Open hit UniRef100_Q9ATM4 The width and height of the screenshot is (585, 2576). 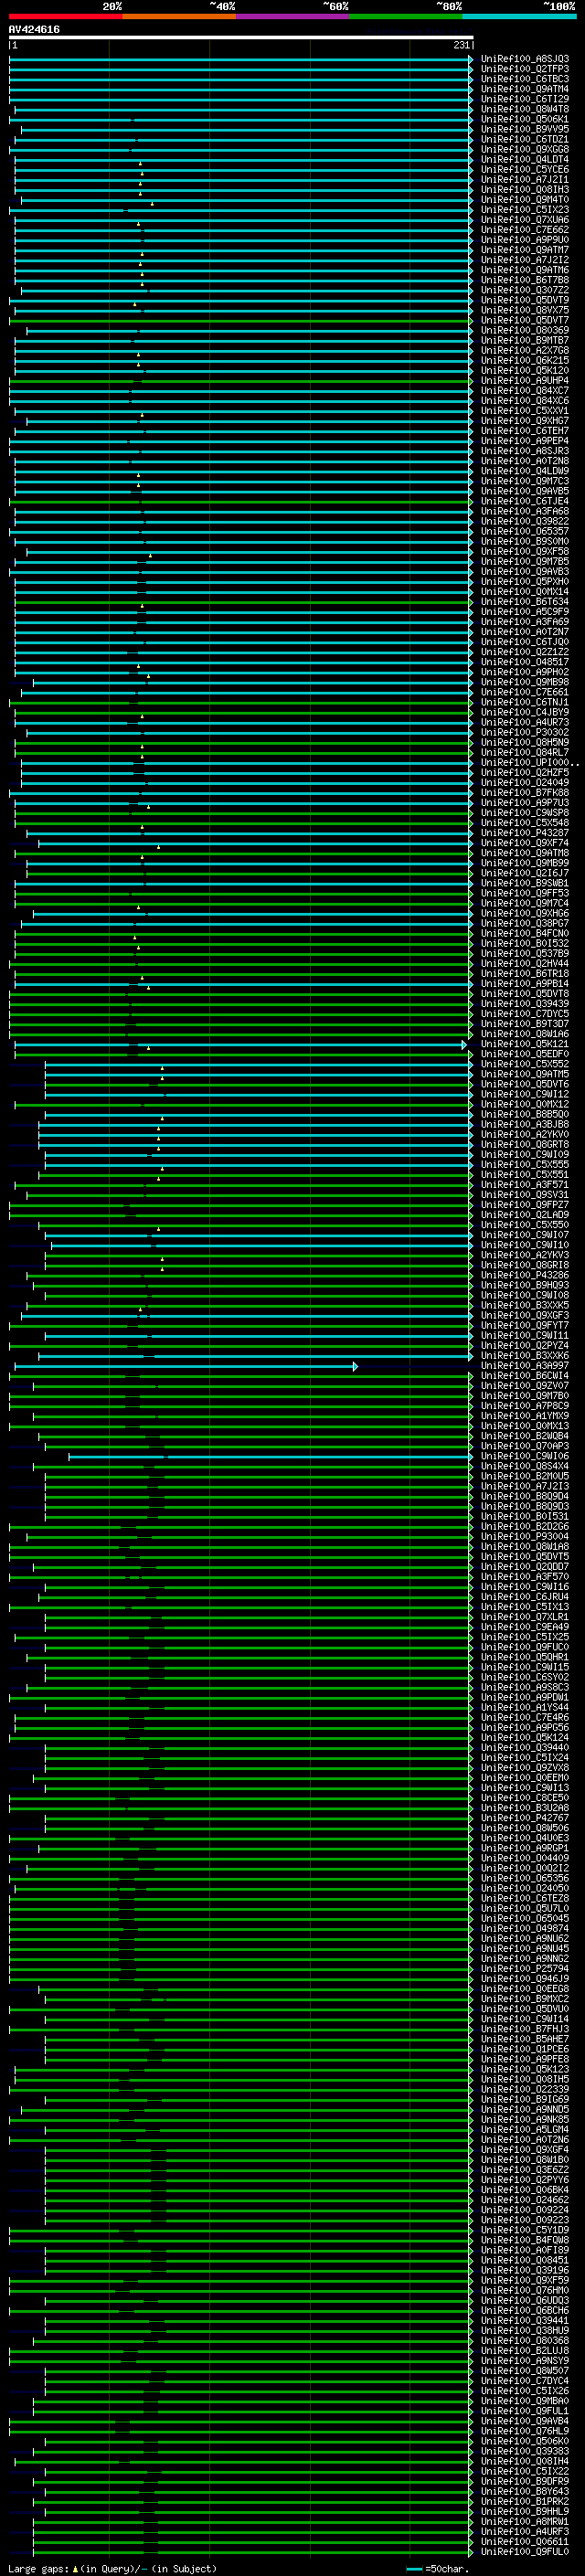pyautogui.click(x=525, y=89)
